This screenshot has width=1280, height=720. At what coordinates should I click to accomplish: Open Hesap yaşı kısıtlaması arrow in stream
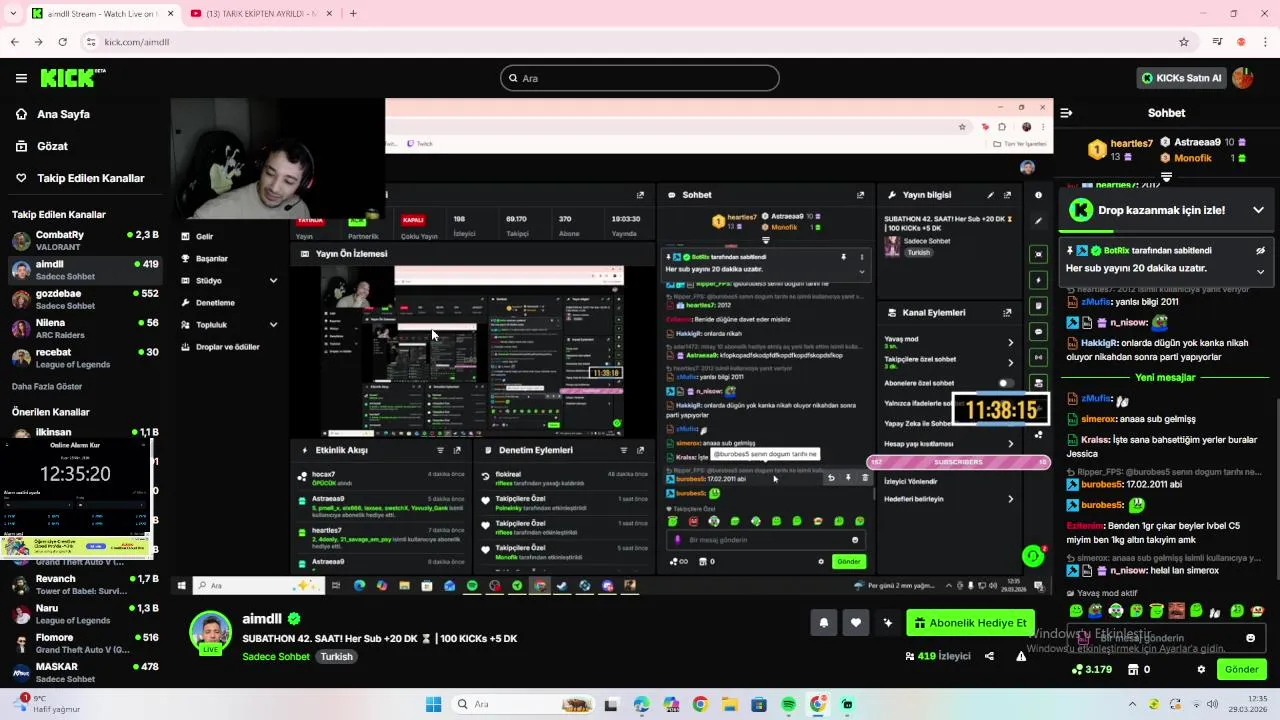(x=1010, y=443)
